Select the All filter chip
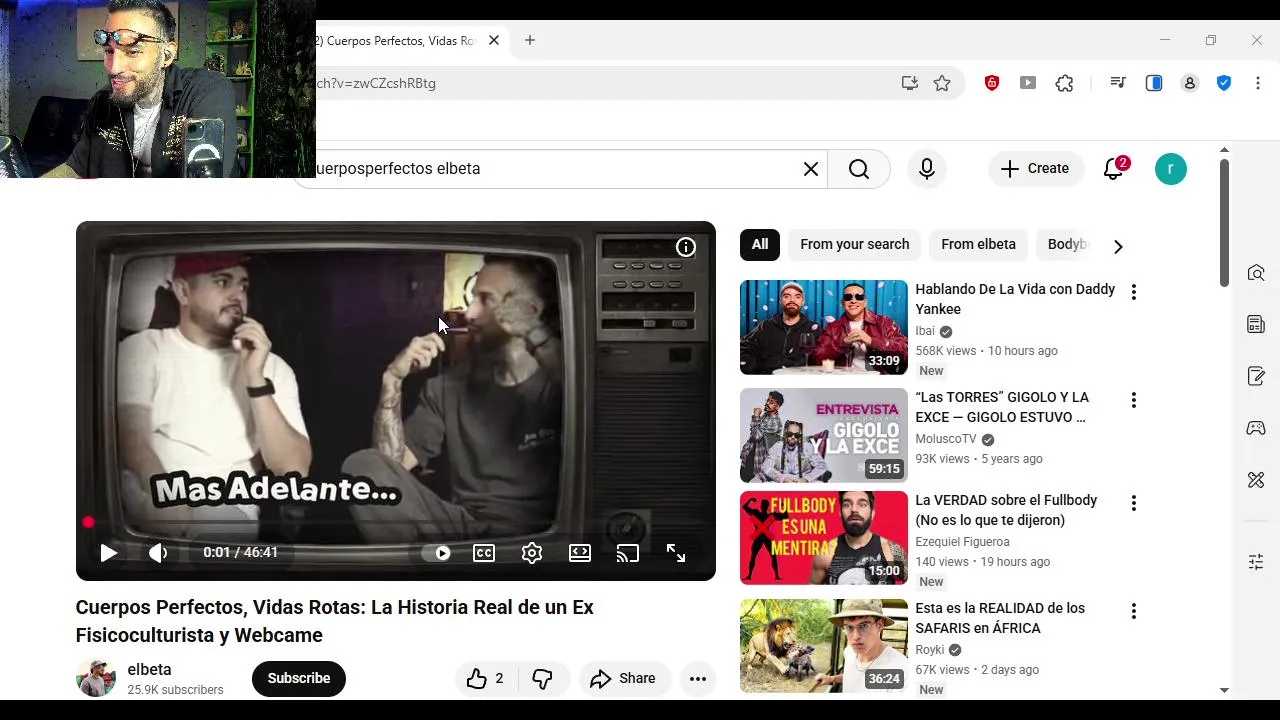Viewport: 1280px width, 720px height. 760,245
